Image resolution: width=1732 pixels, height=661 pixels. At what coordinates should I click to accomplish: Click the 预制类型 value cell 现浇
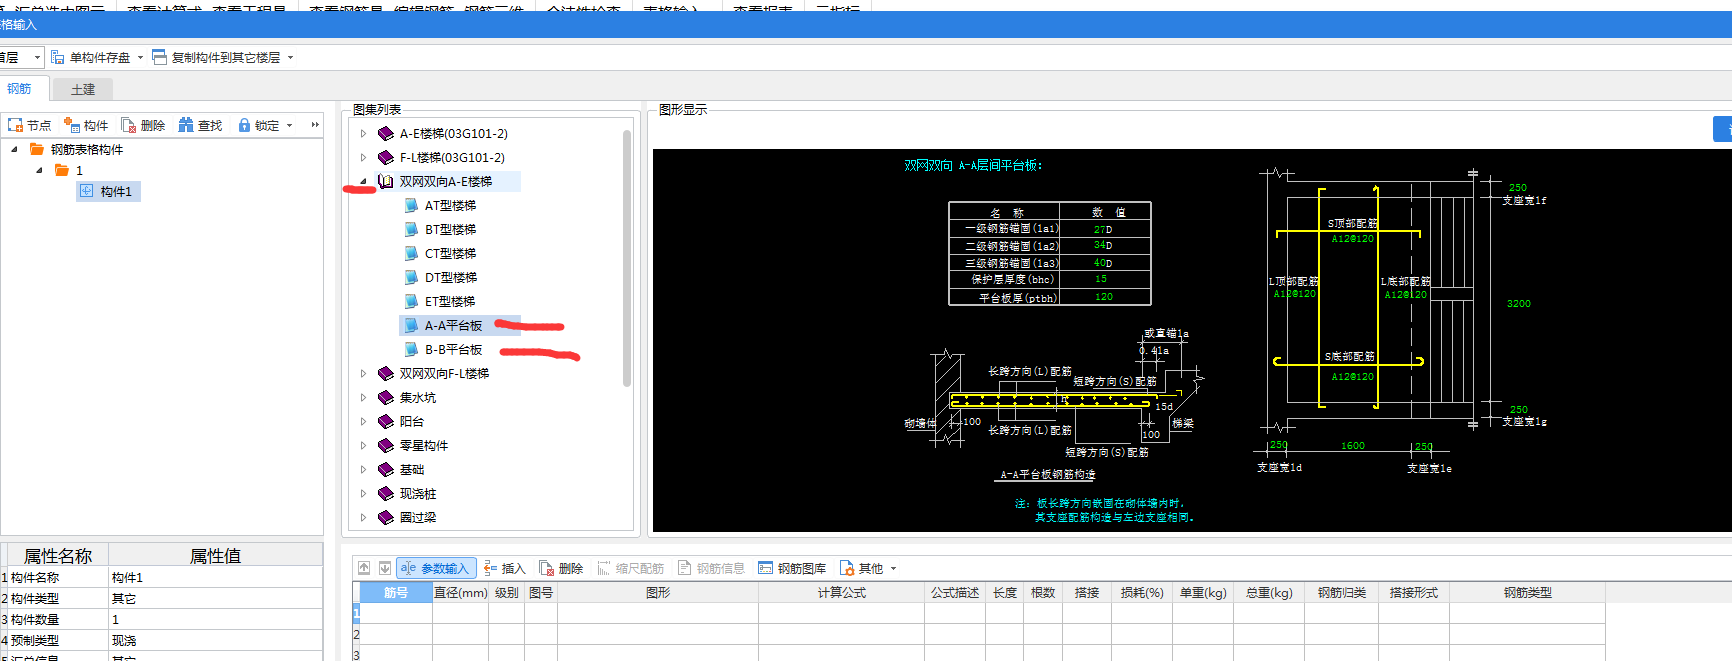215,640
